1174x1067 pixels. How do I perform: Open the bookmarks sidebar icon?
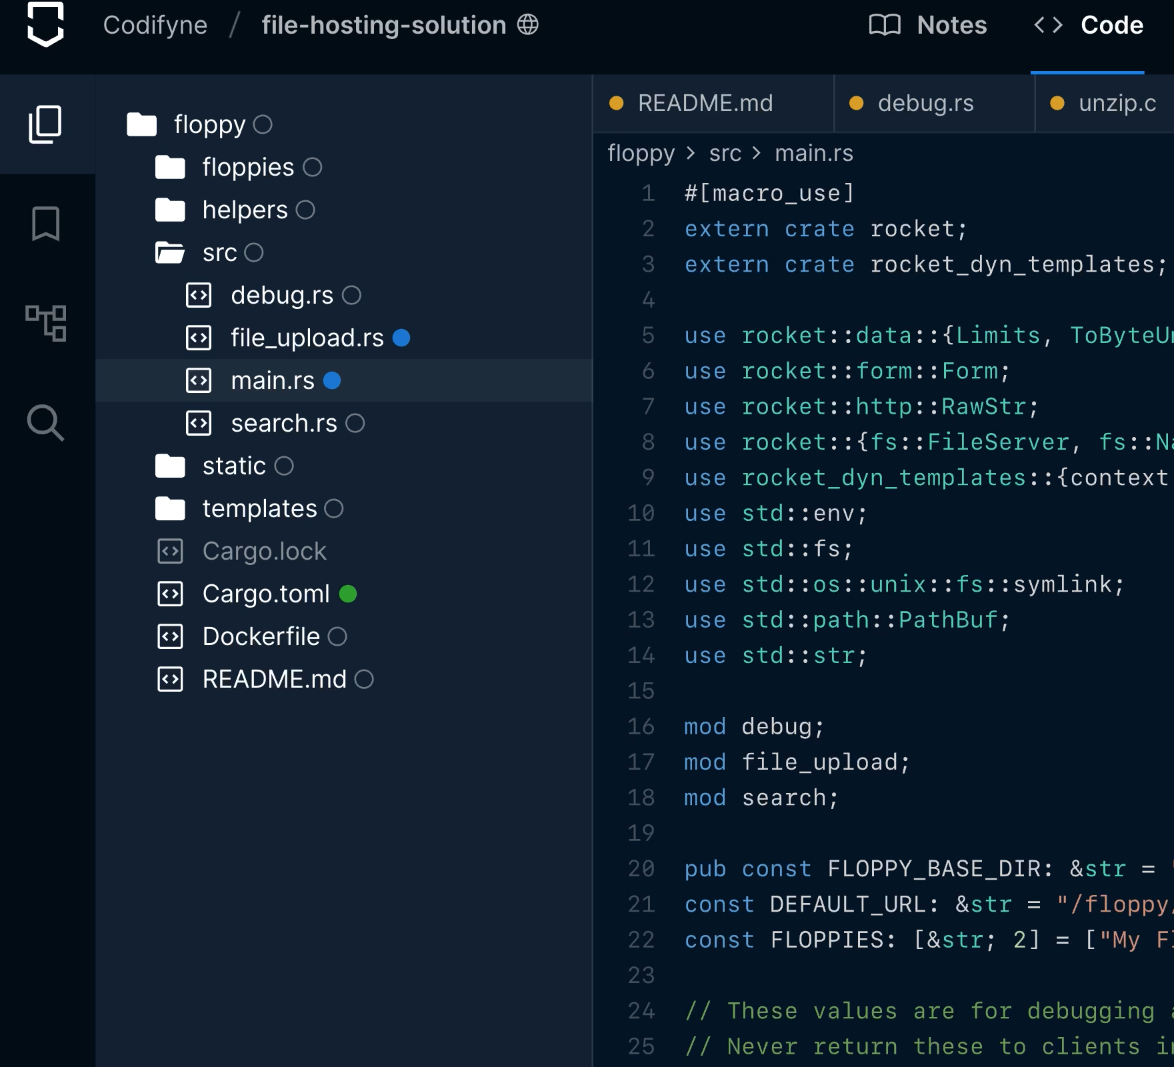click(x=45, y=224)
